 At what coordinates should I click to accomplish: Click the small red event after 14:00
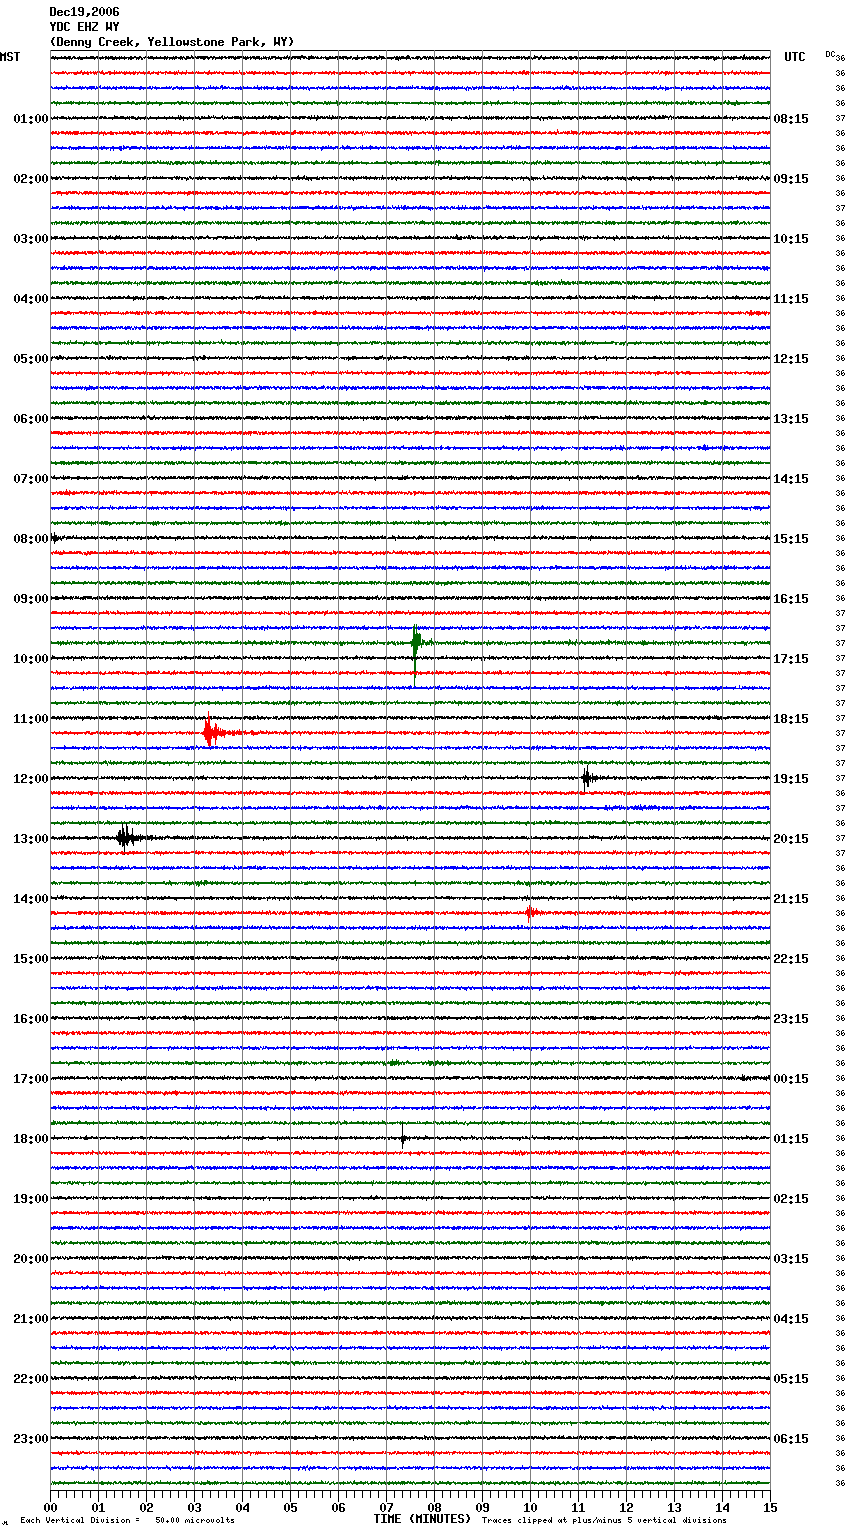coord(531,912)
